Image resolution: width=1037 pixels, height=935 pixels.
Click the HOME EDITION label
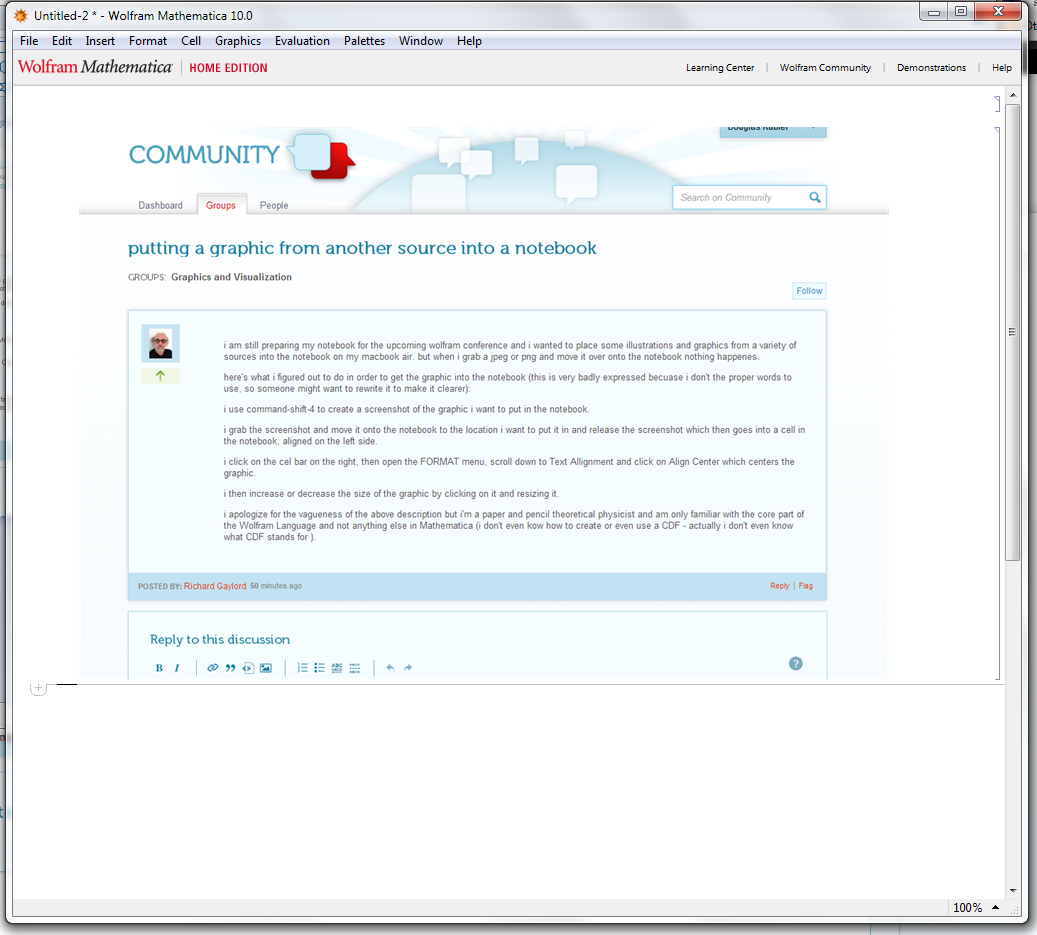(x=228, y=68)
